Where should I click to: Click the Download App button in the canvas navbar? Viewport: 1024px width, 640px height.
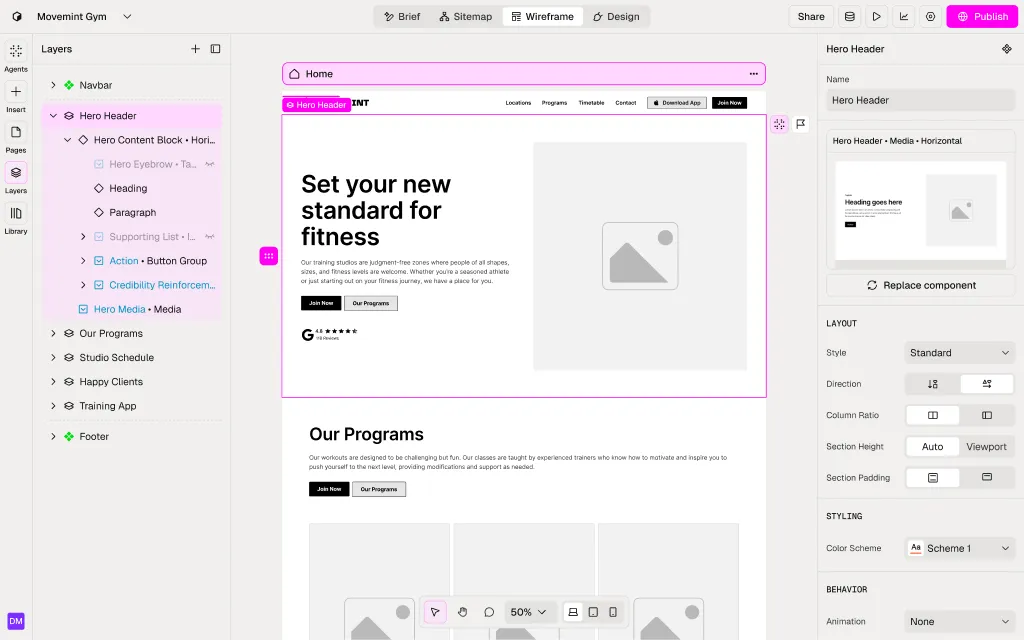[677, 103]
